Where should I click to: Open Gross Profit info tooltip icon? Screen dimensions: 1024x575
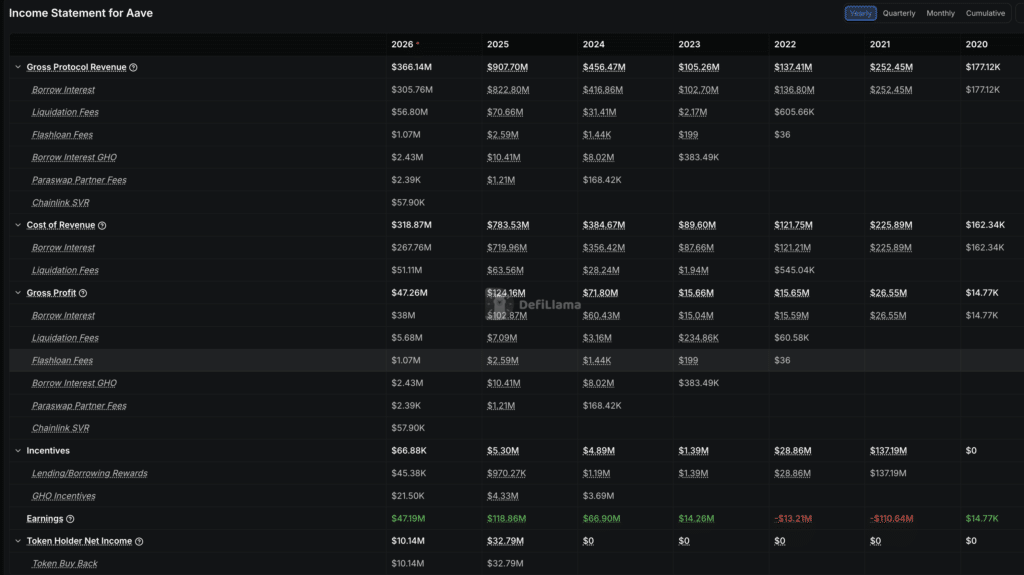83,293
